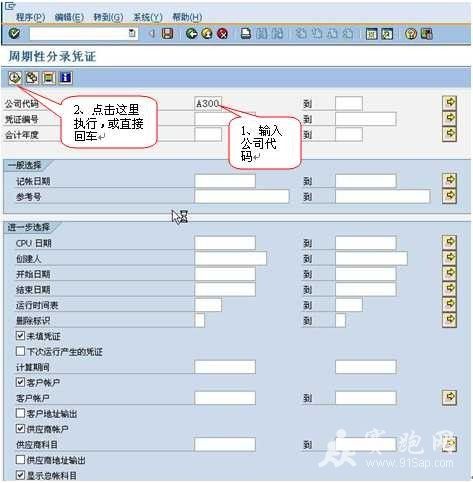Check the 下次运行产生的凭证 checkbox
Screen dimensions: 473x483
pos(20,351)
